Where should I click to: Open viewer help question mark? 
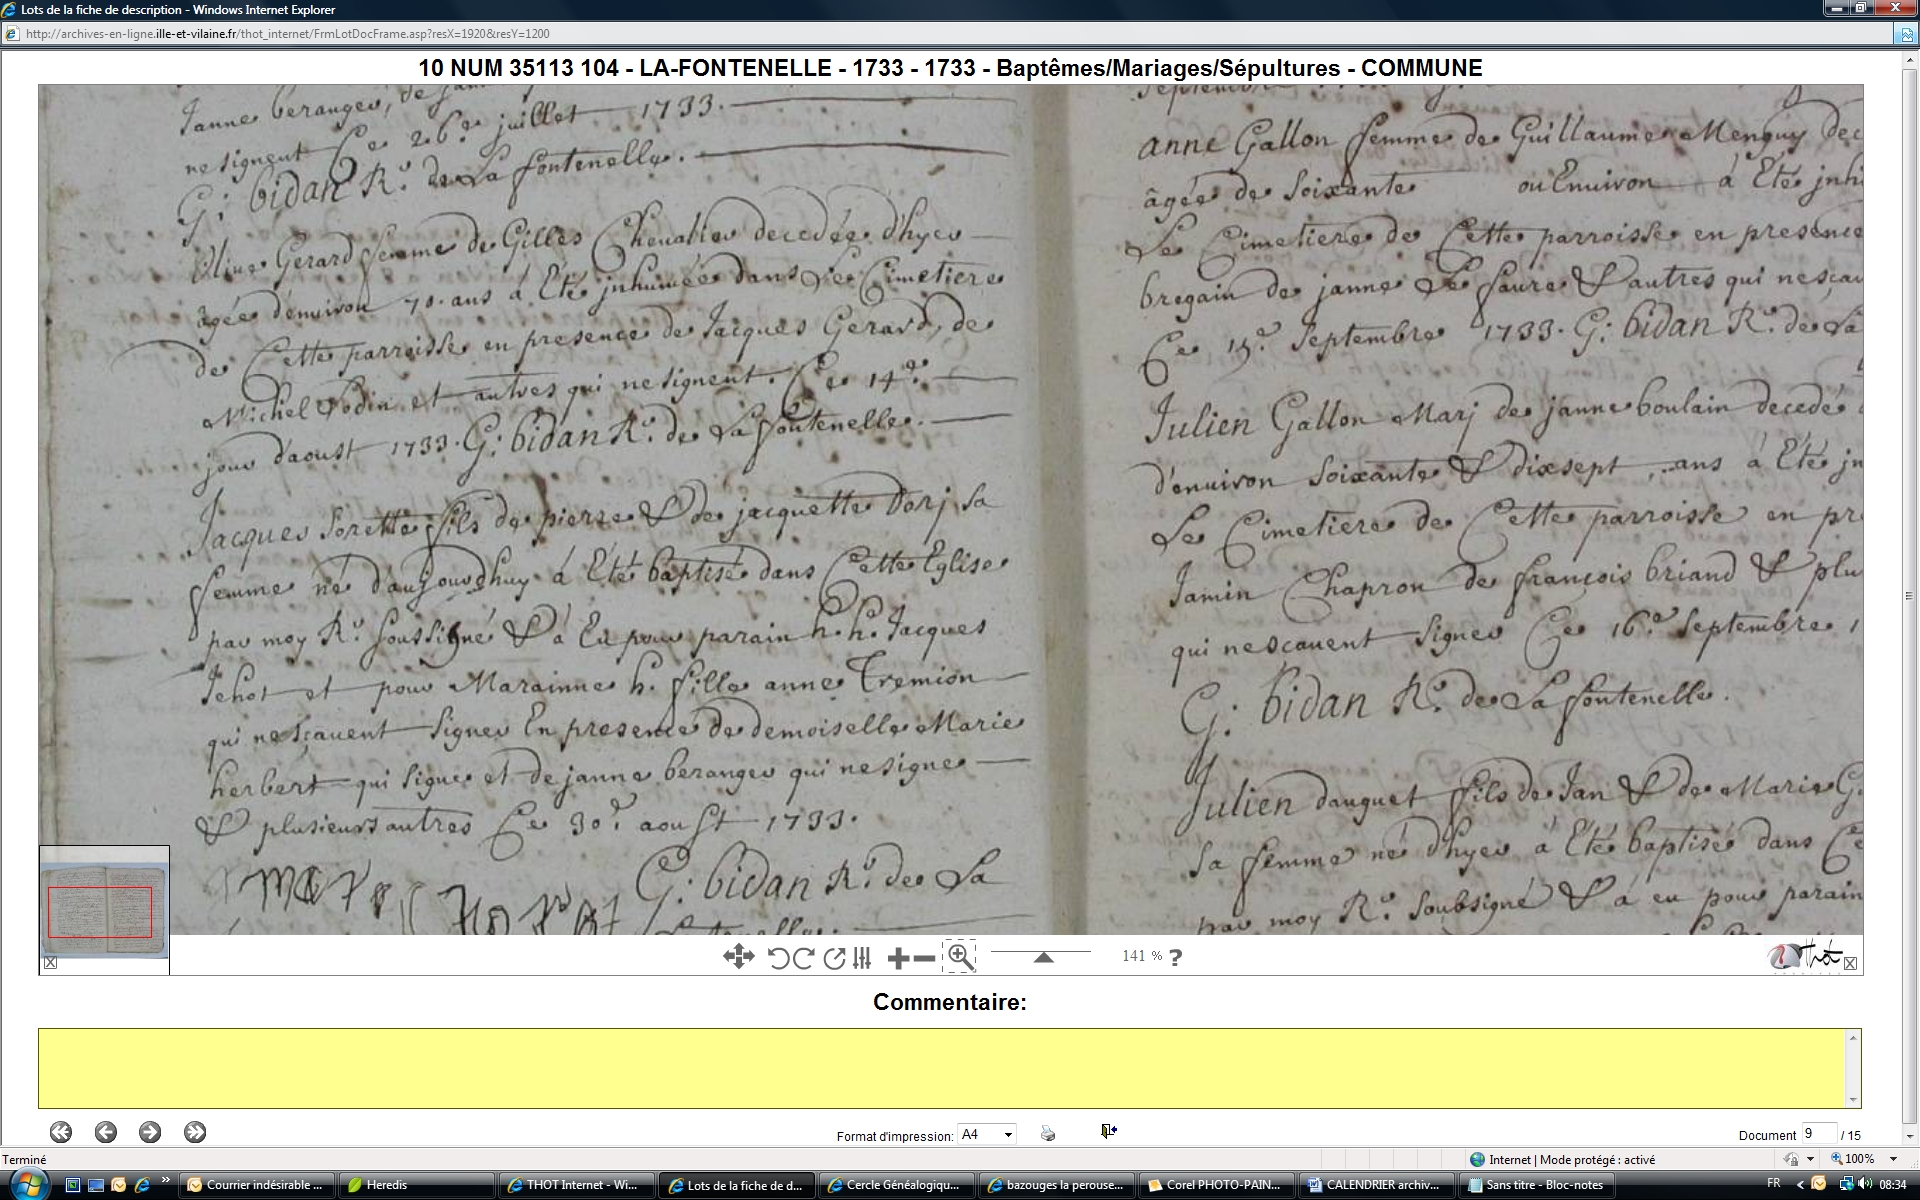coord(1175,957)
